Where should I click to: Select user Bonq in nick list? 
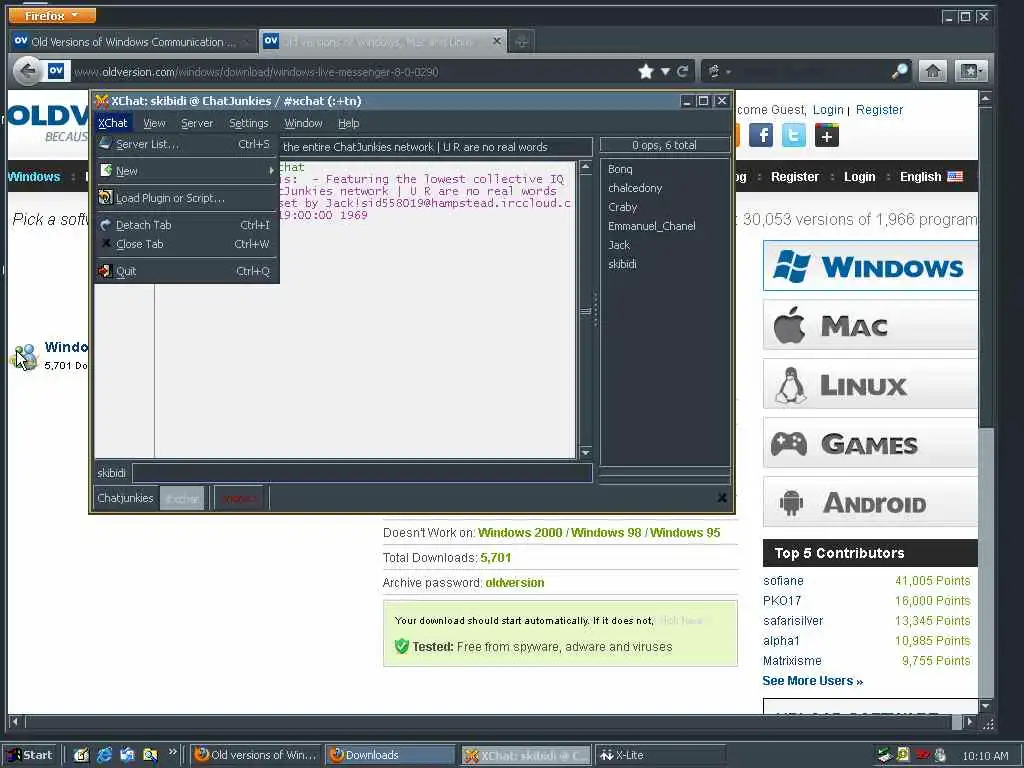click(x=620, y=169)
